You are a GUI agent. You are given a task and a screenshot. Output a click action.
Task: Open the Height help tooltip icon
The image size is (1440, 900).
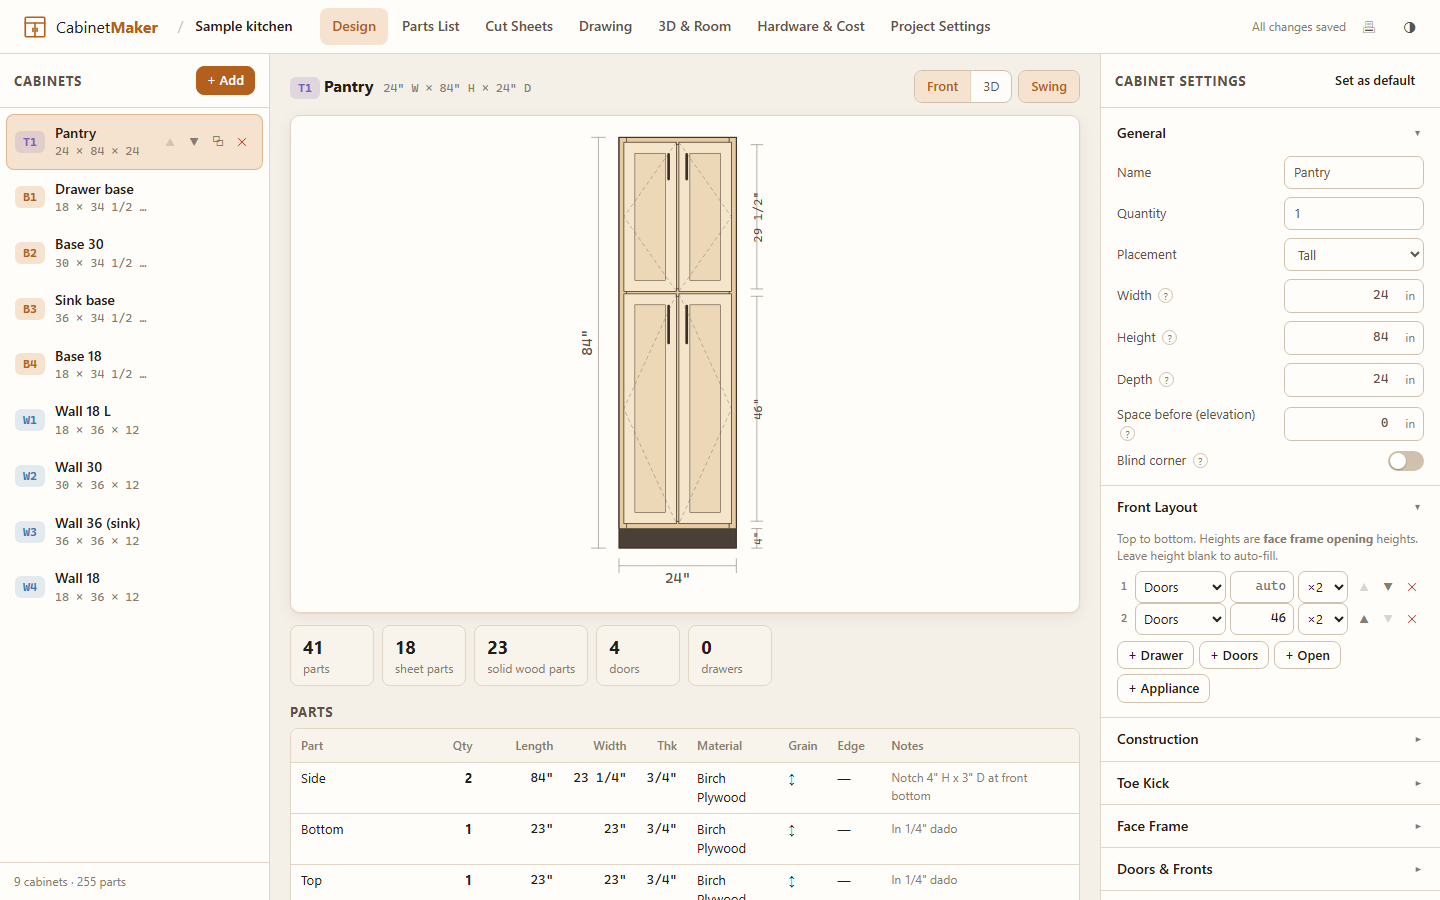(x=1170, y=338)
